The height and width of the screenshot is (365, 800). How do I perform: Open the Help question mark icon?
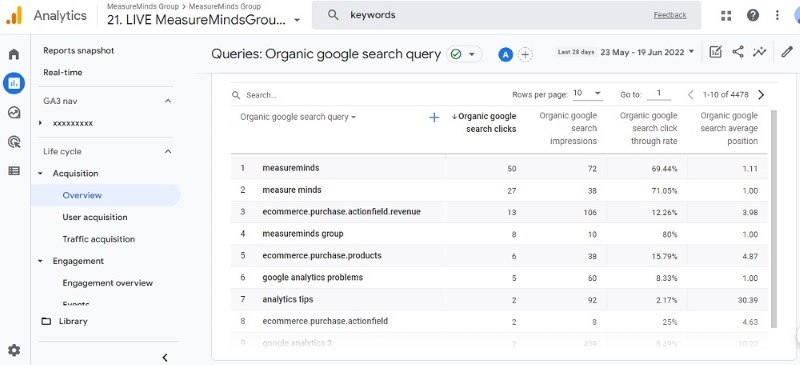[x=753, y=15]
